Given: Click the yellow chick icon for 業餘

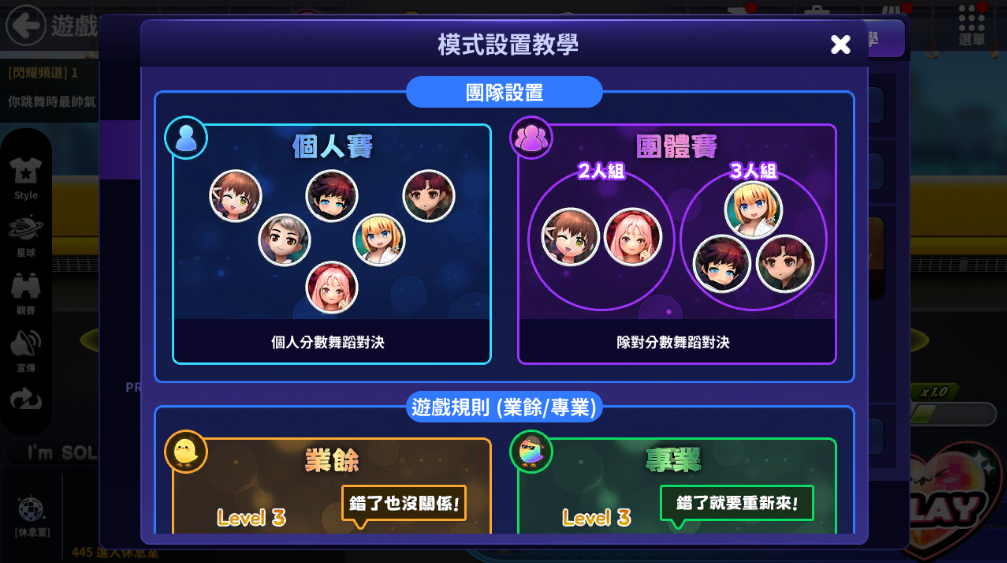Looking at the screenshot, I should pyautogui.click(x=186, y=451).
